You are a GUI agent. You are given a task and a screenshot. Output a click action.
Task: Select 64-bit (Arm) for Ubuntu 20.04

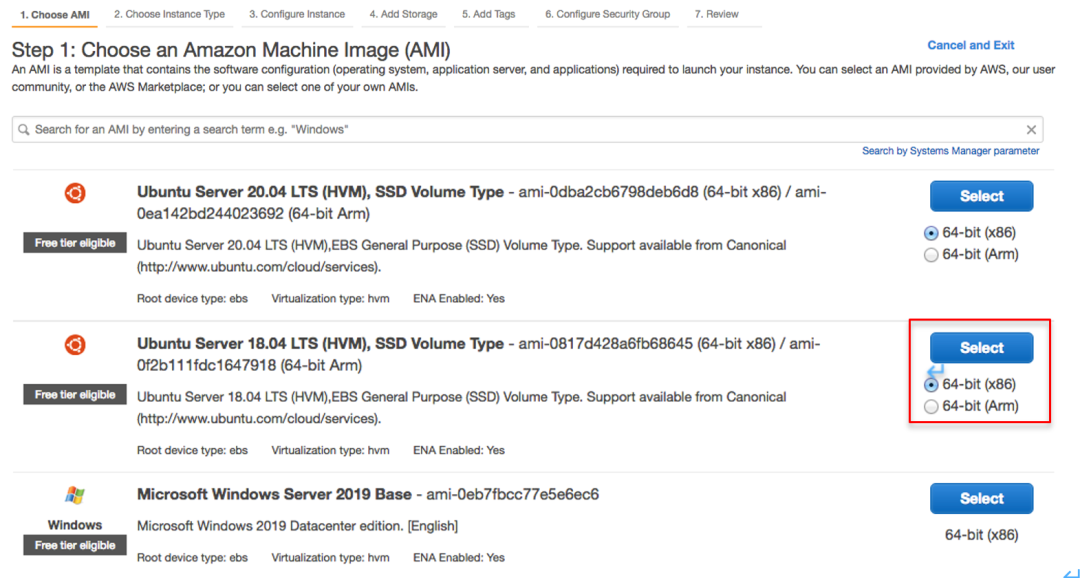click(931, 255)
